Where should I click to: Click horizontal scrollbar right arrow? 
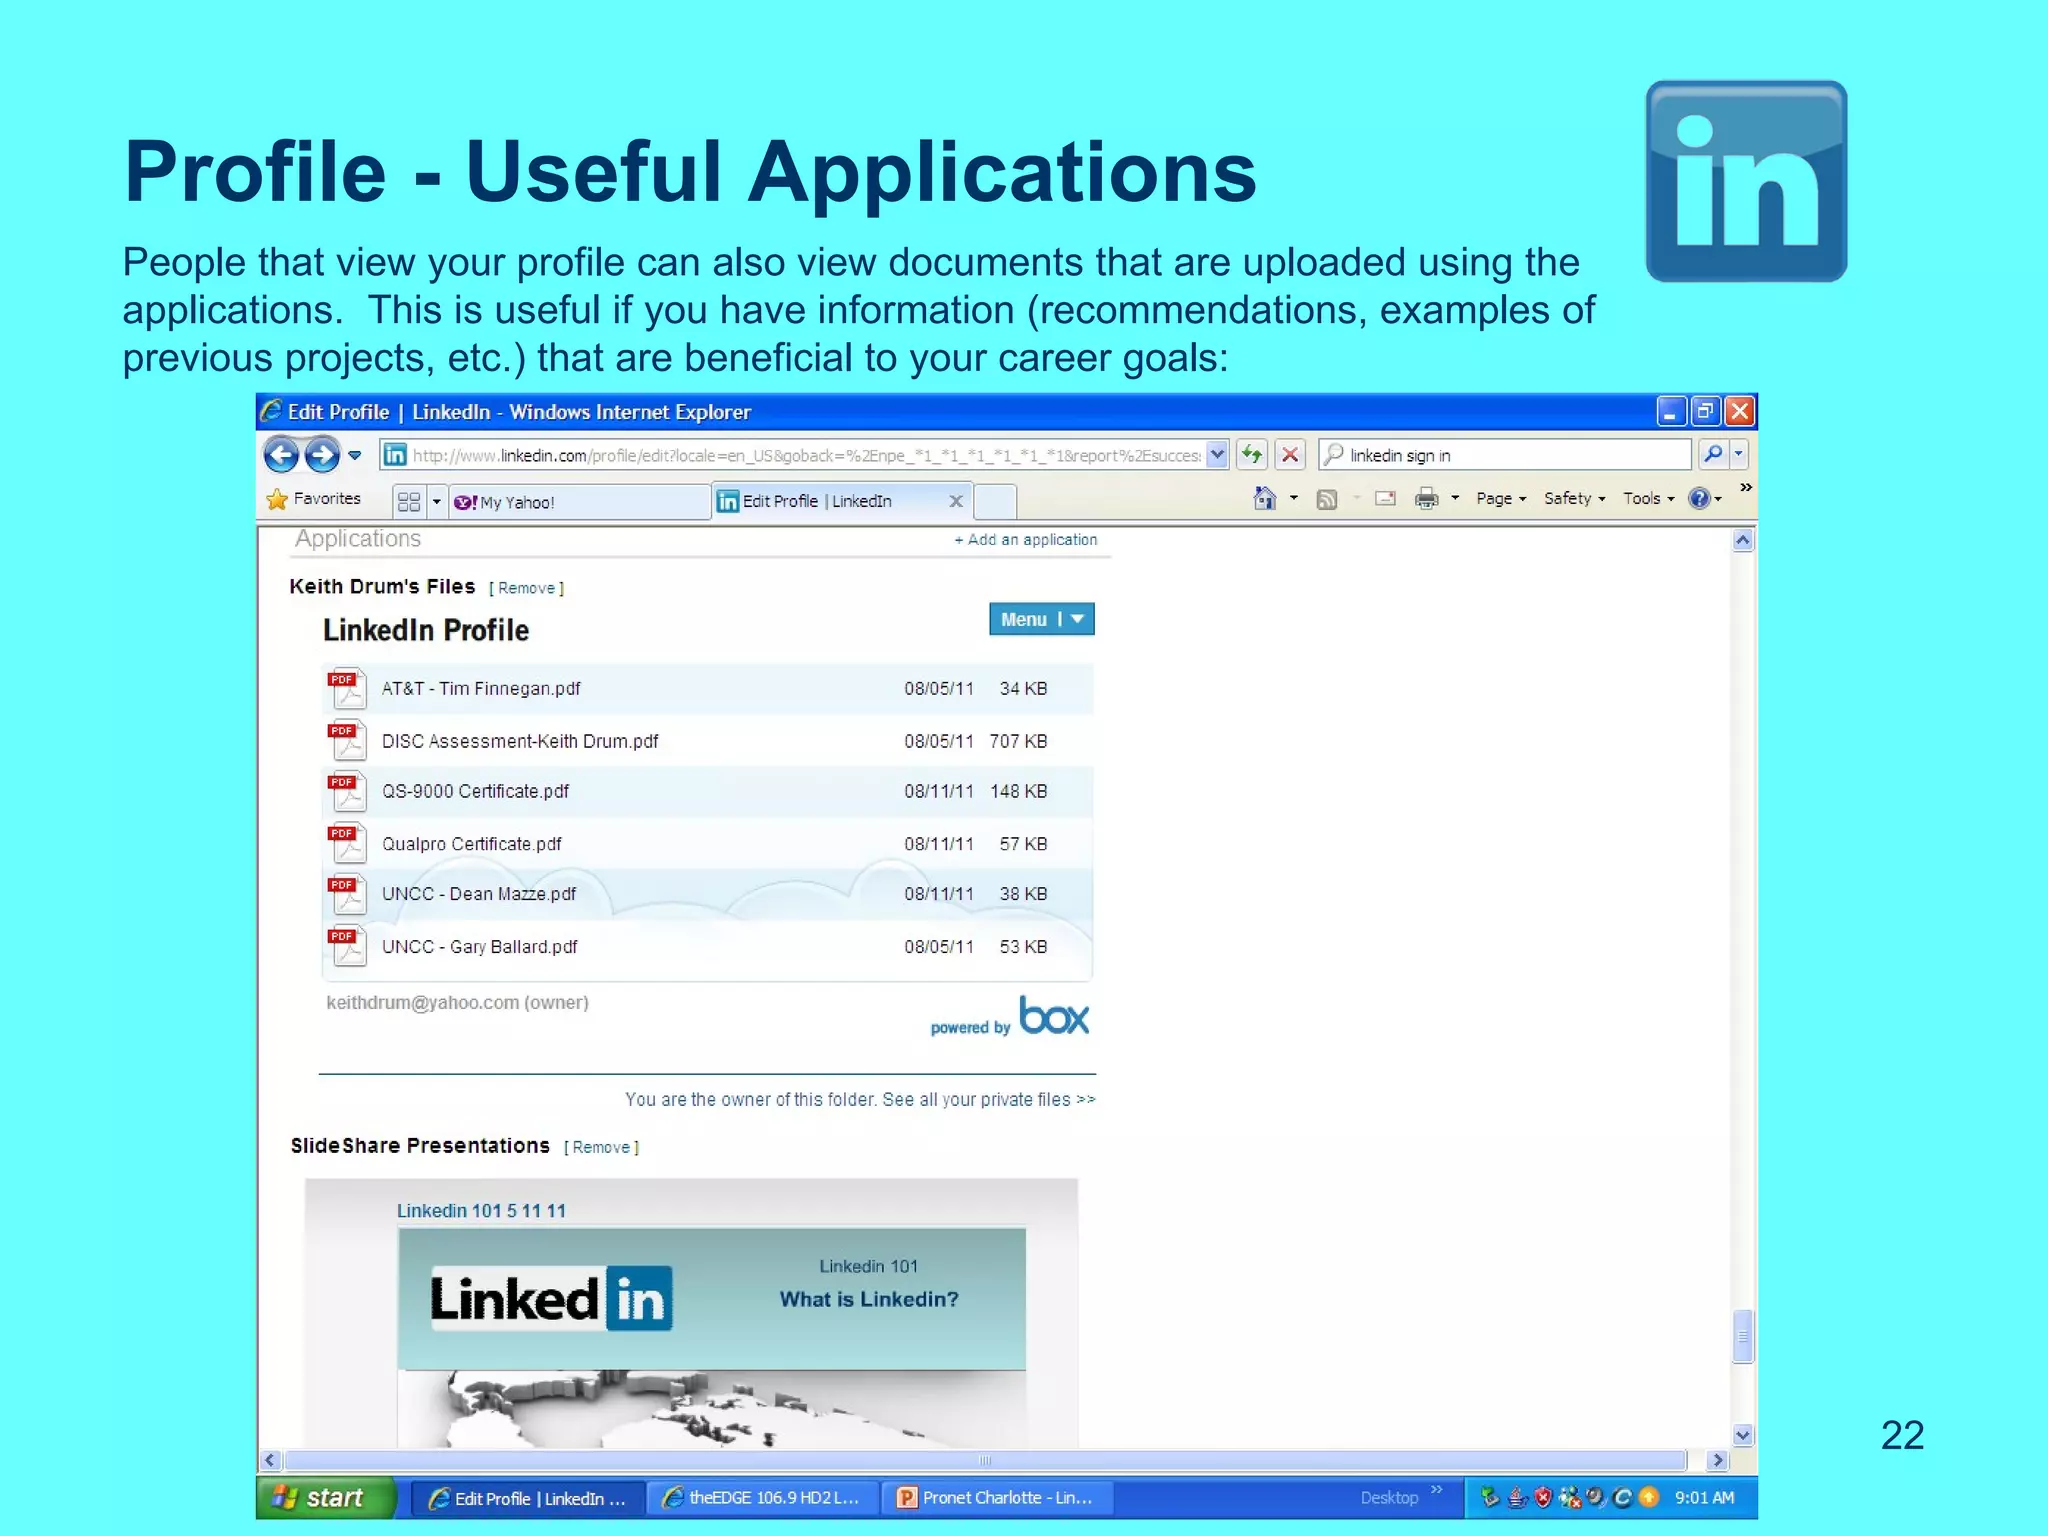coord(1717,1460)
